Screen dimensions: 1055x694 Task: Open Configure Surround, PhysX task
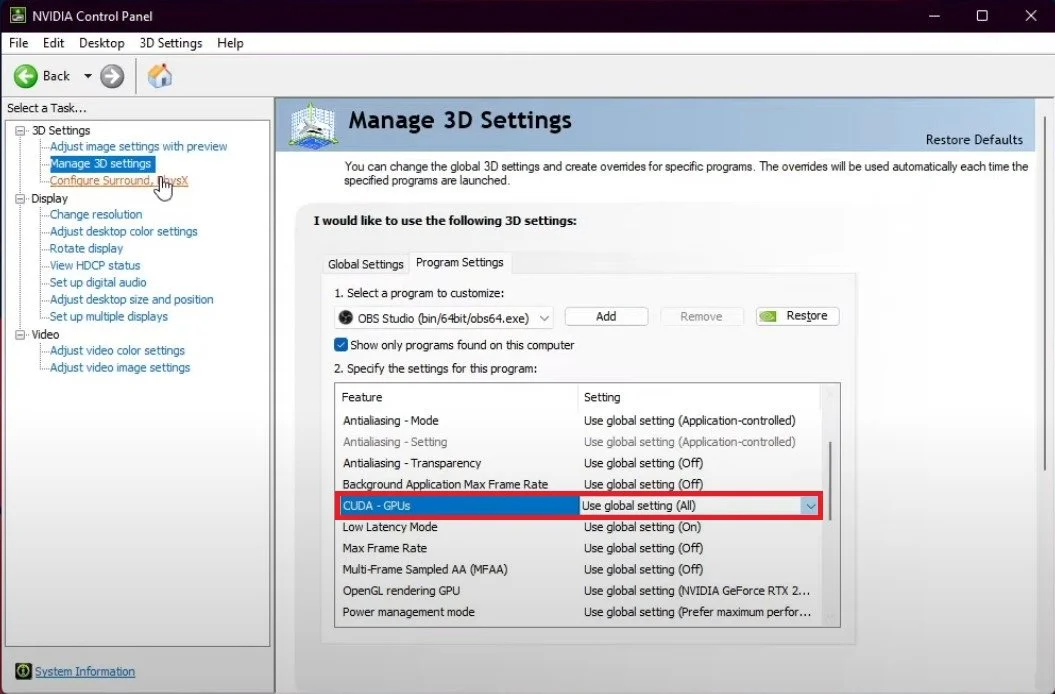click(119, 180)
